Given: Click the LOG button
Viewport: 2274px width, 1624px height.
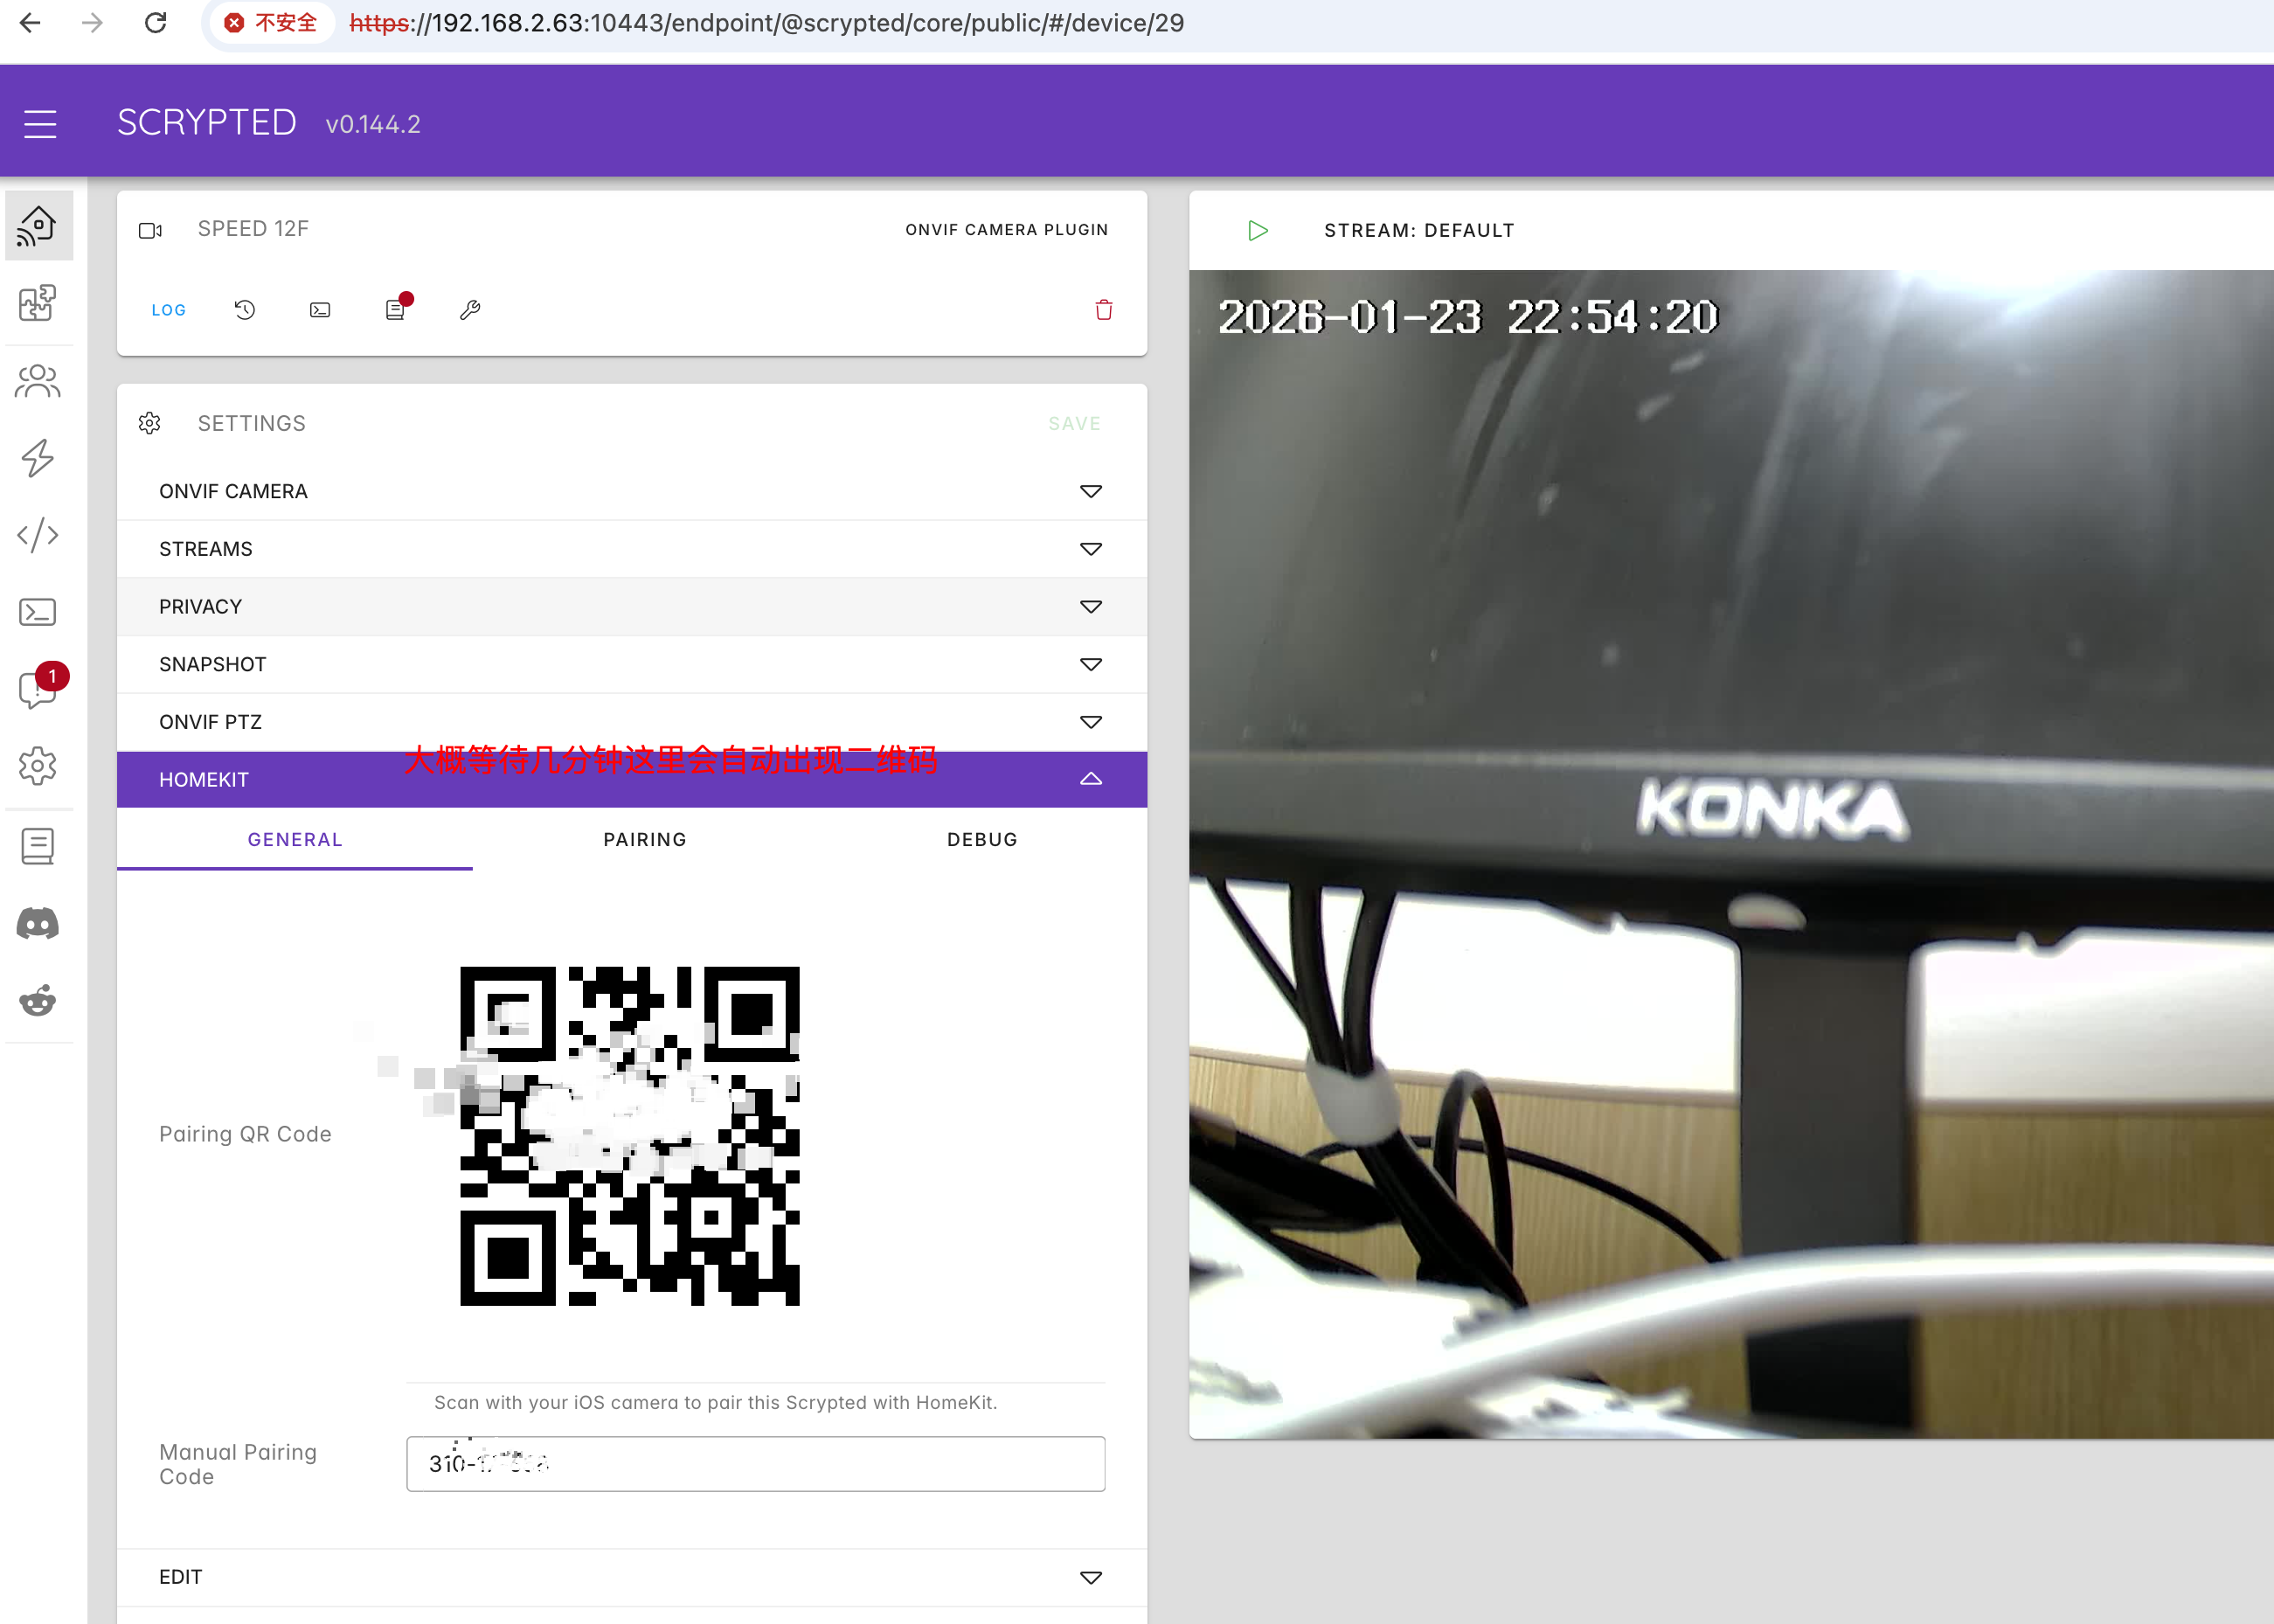Looking at the screenshot, I should coord(169,310).
